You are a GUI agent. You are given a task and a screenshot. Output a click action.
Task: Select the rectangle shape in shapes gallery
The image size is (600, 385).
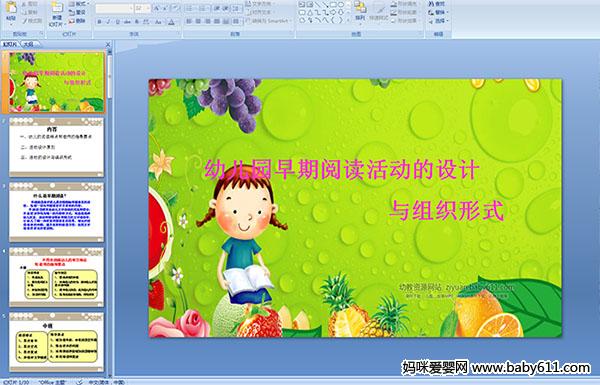333,5
